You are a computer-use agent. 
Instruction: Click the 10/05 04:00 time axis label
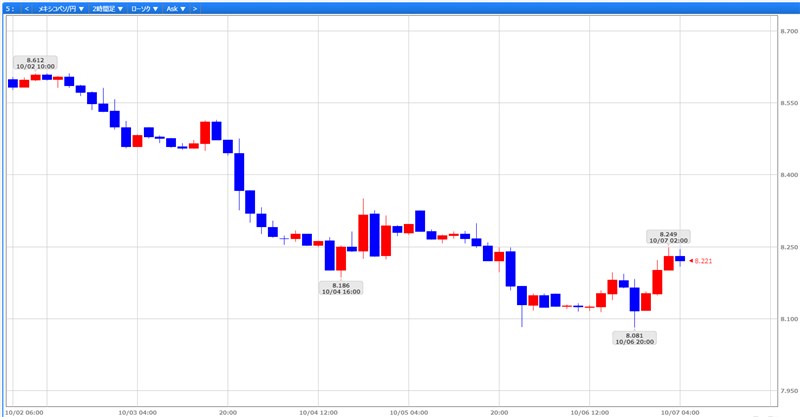point(408,411)
